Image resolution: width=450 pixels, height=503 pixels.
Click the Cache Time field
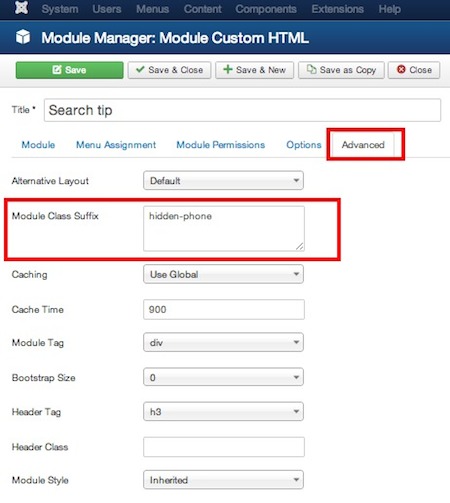click(x=224, y=309)
